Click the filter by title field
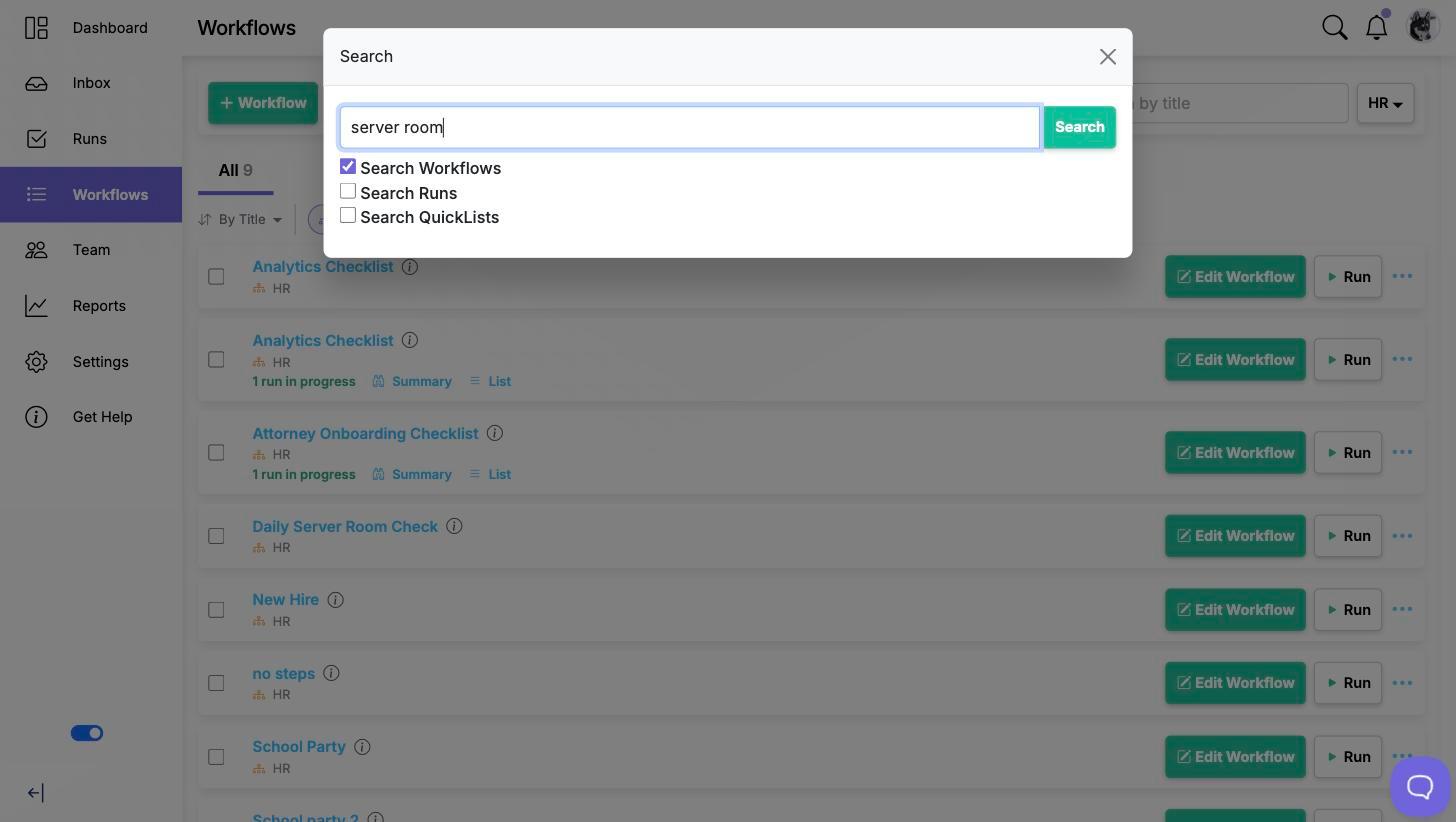Screen dimensions: 1456x822 [x=1240, y=103]
